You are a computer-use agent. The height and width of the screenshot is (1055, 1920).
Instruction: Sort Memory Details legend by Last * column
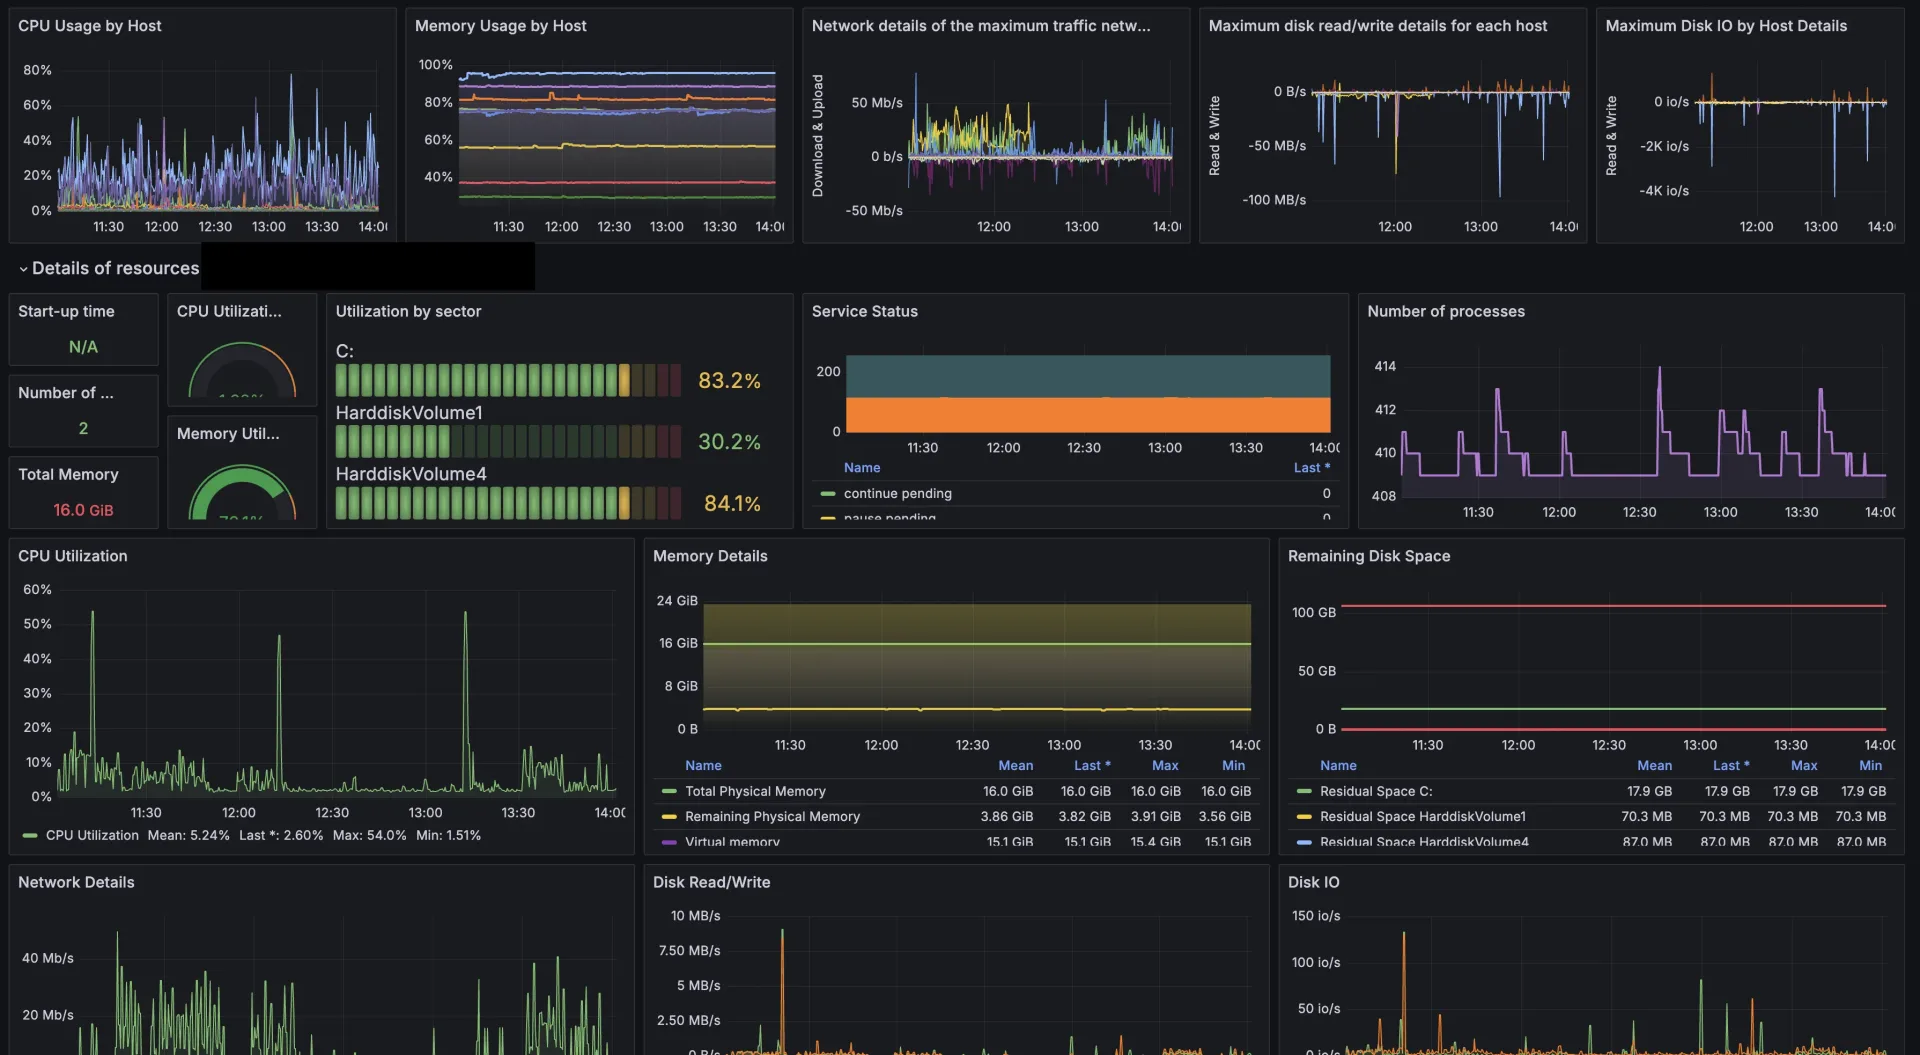(1092, 765)
